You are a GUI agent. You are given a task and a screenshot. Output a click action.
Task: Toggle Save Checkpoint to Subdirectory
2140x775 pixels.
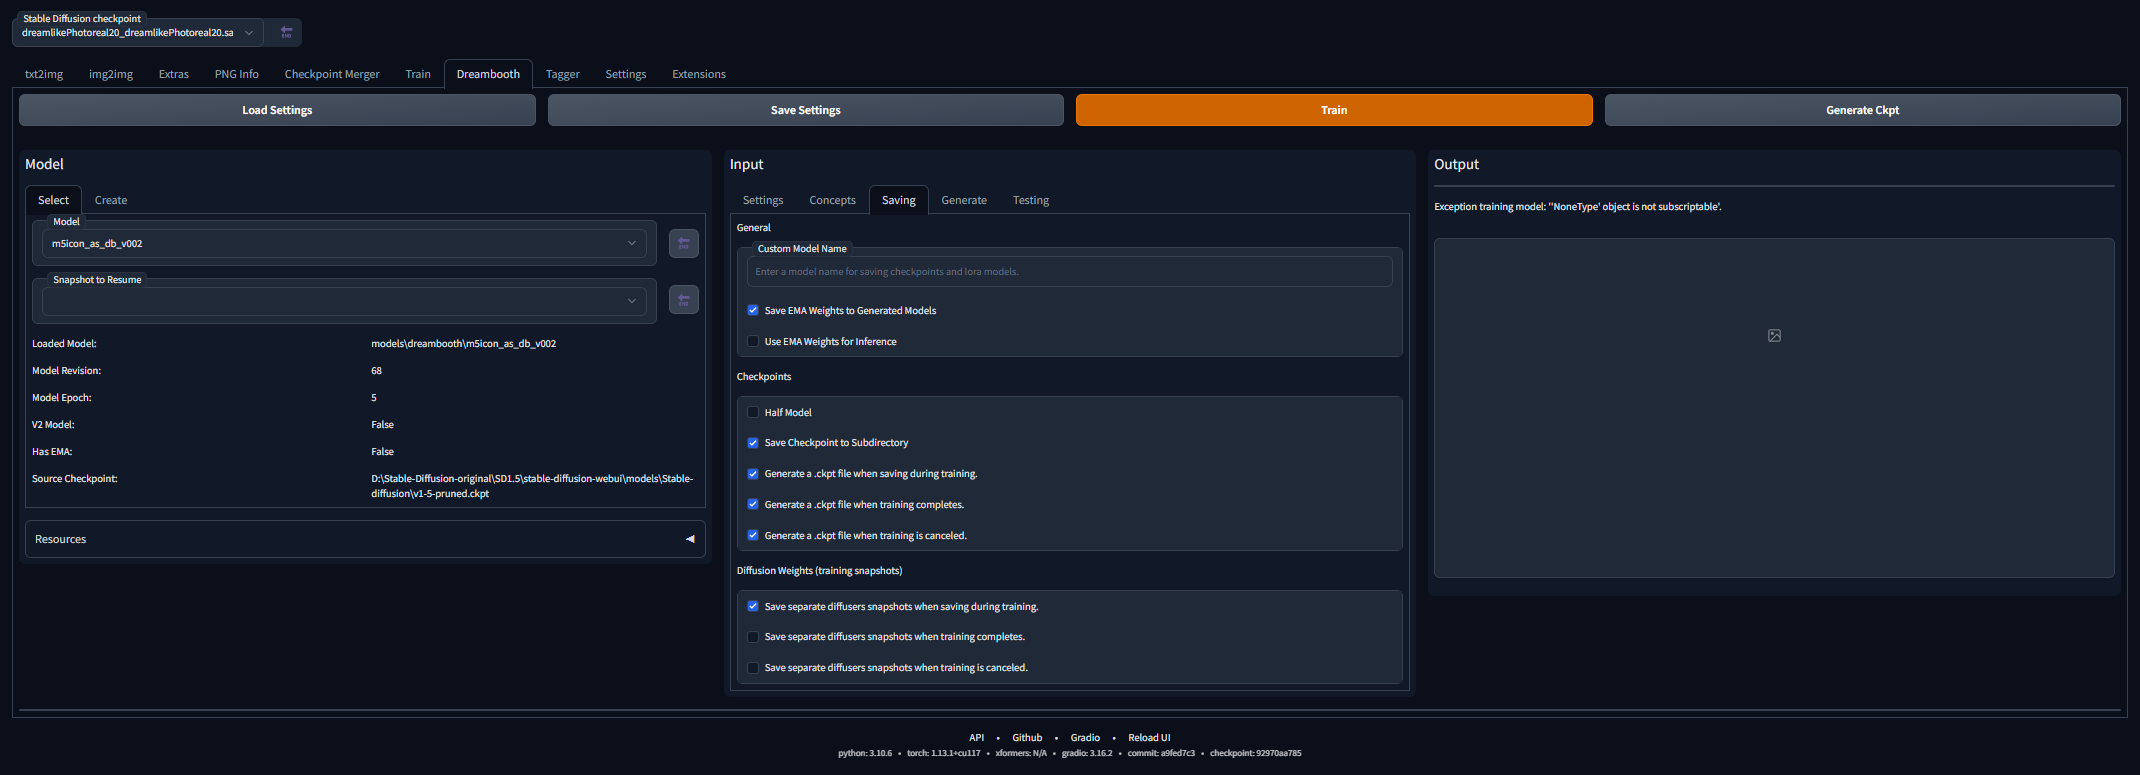coord(753,442)
